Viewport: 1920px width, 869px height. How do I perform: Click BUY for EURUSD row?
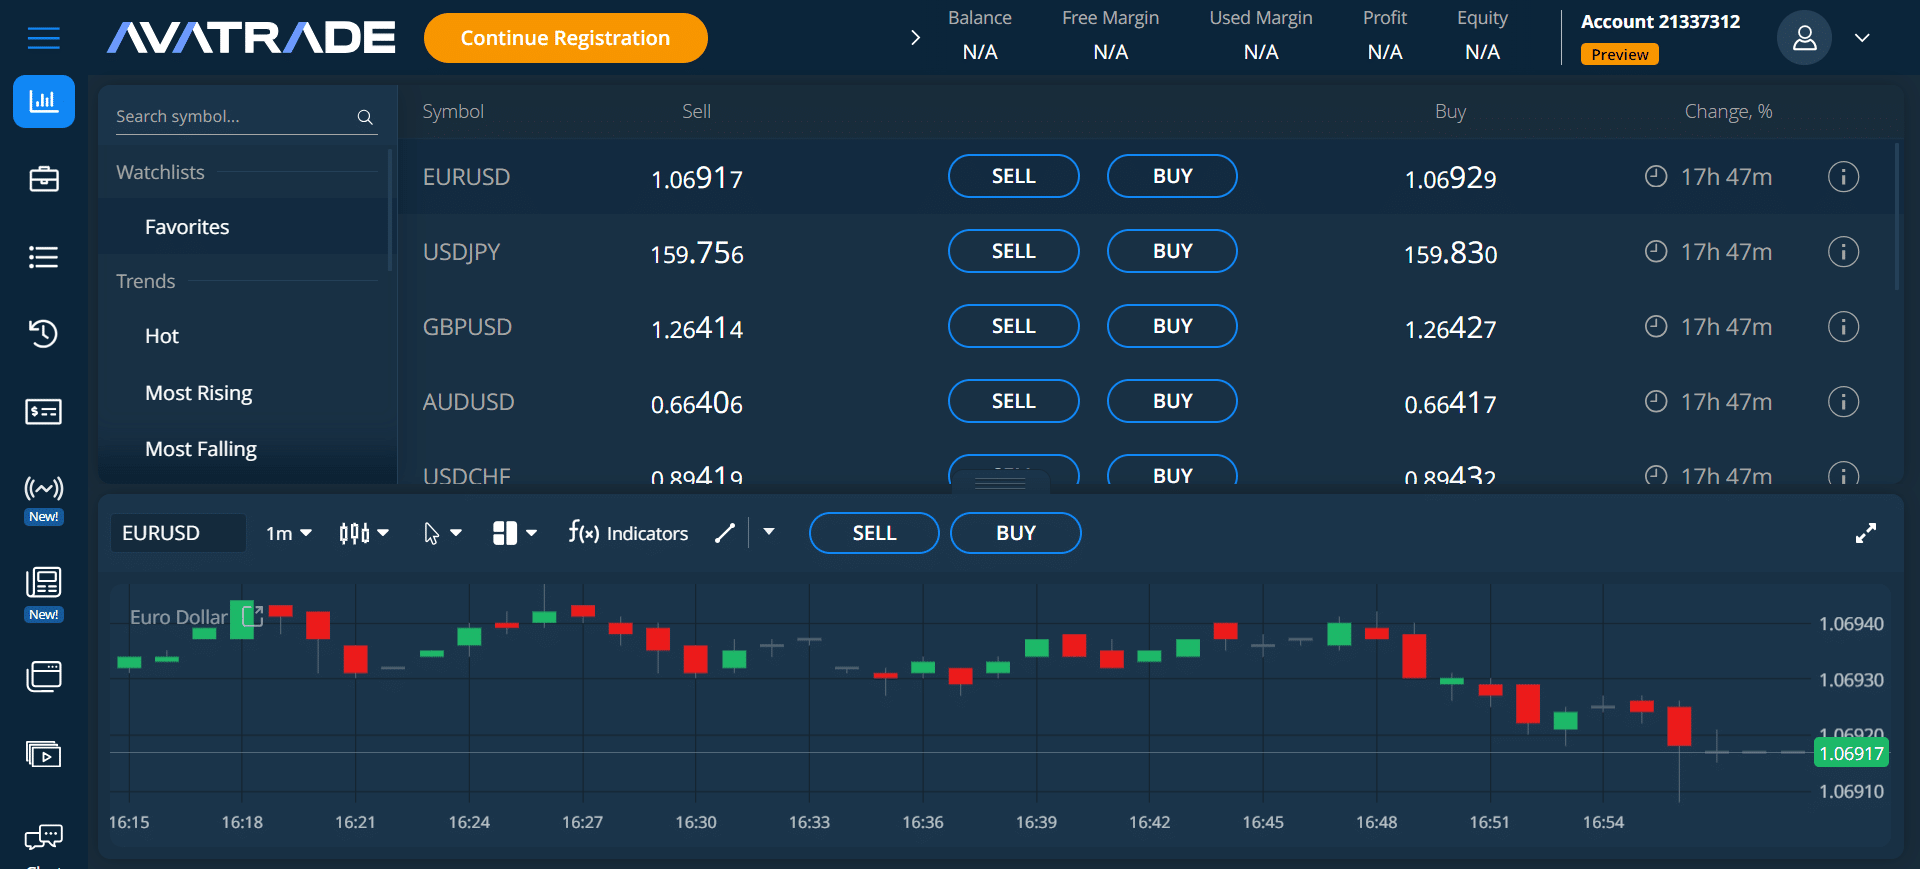[1172, 176]
